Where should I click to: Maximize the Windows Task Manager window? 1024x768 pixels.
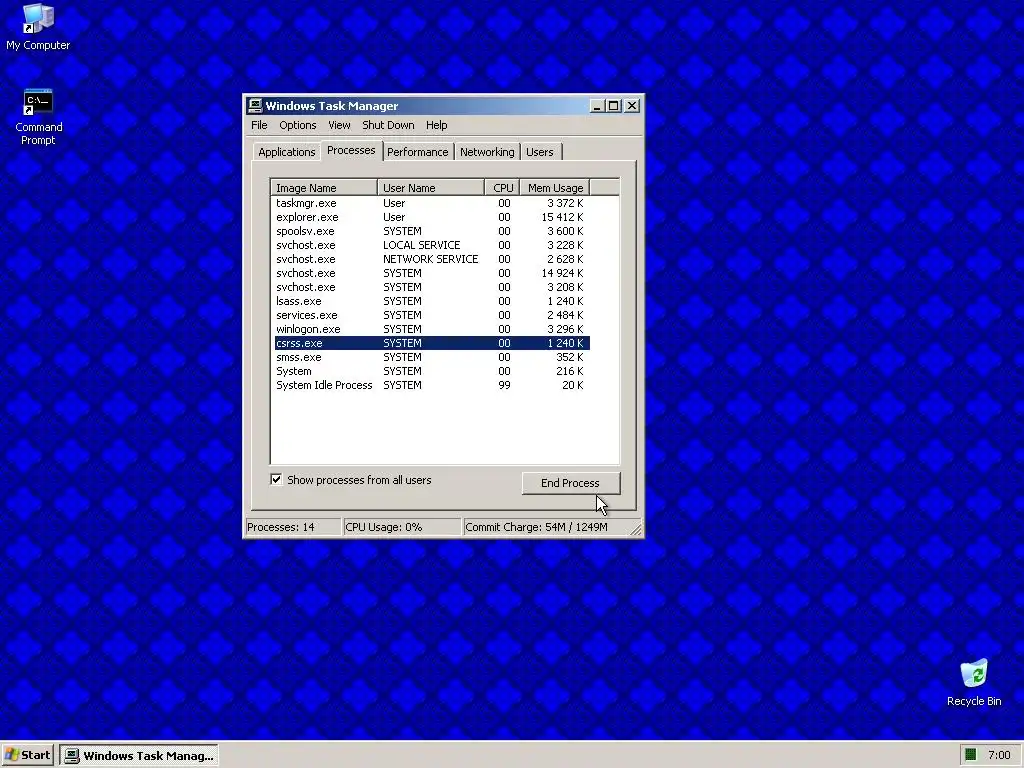coord(613,106)
